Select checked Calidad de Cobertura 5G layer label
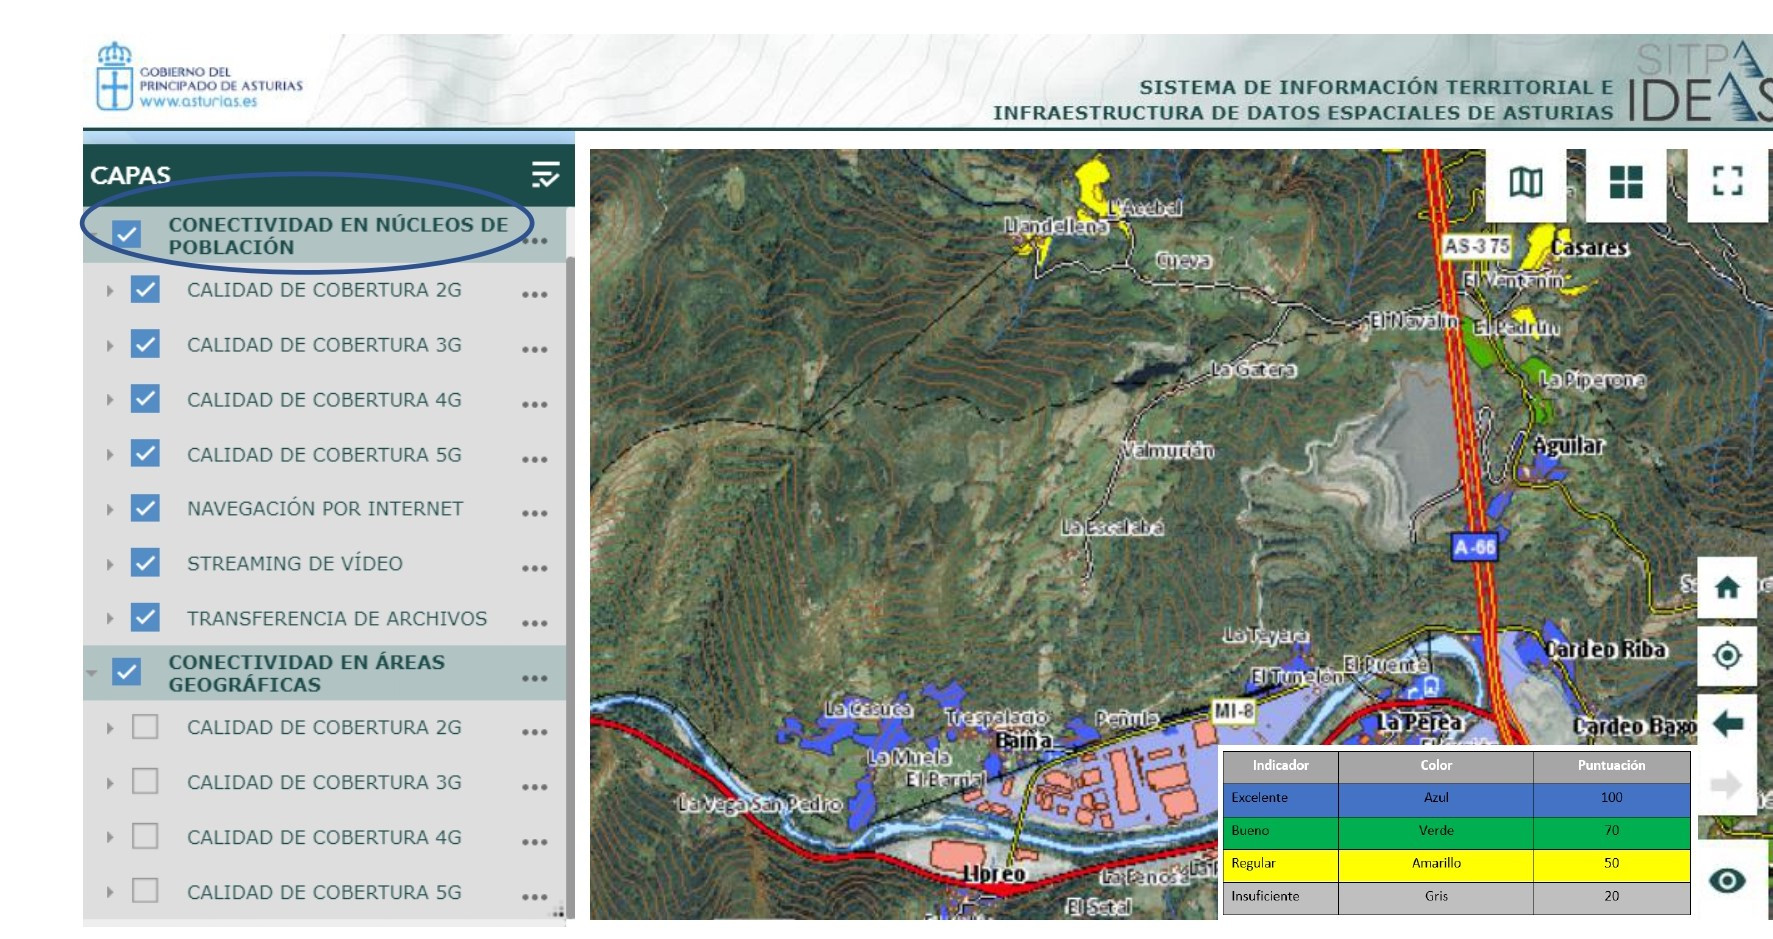The height and width of the screenshot is (939, 1773). (x=324, y=455)
